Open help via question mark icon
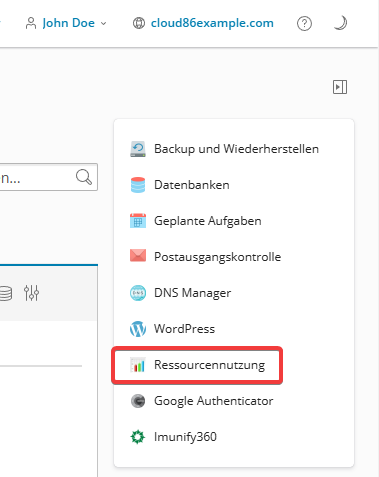 [x=304, y=23]
